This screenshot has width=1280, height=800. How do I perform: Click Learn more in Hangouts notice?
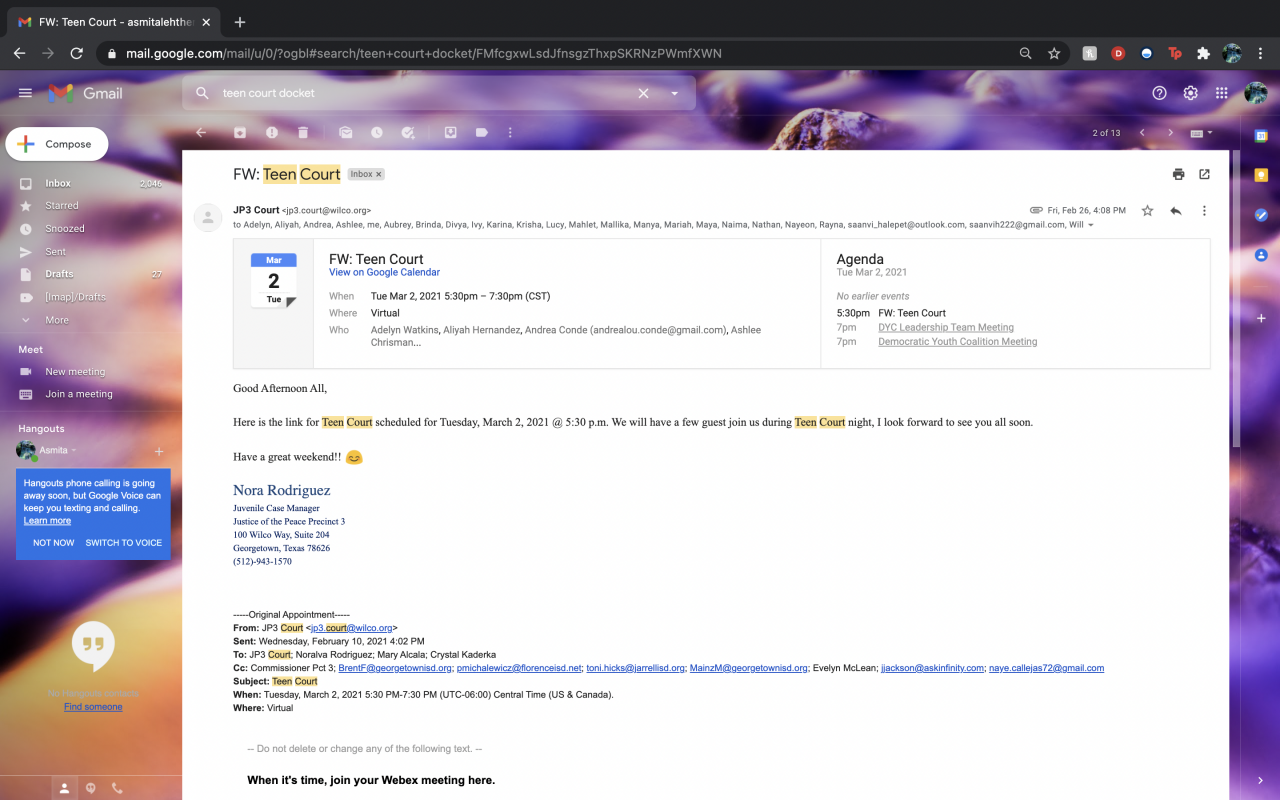point(47,521)
